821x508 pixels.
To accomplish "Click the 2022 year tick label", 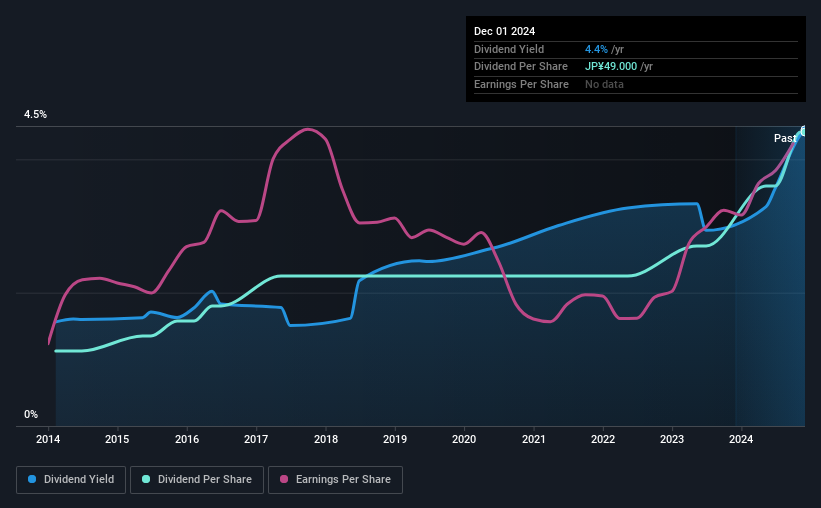I will coord(603,439).
